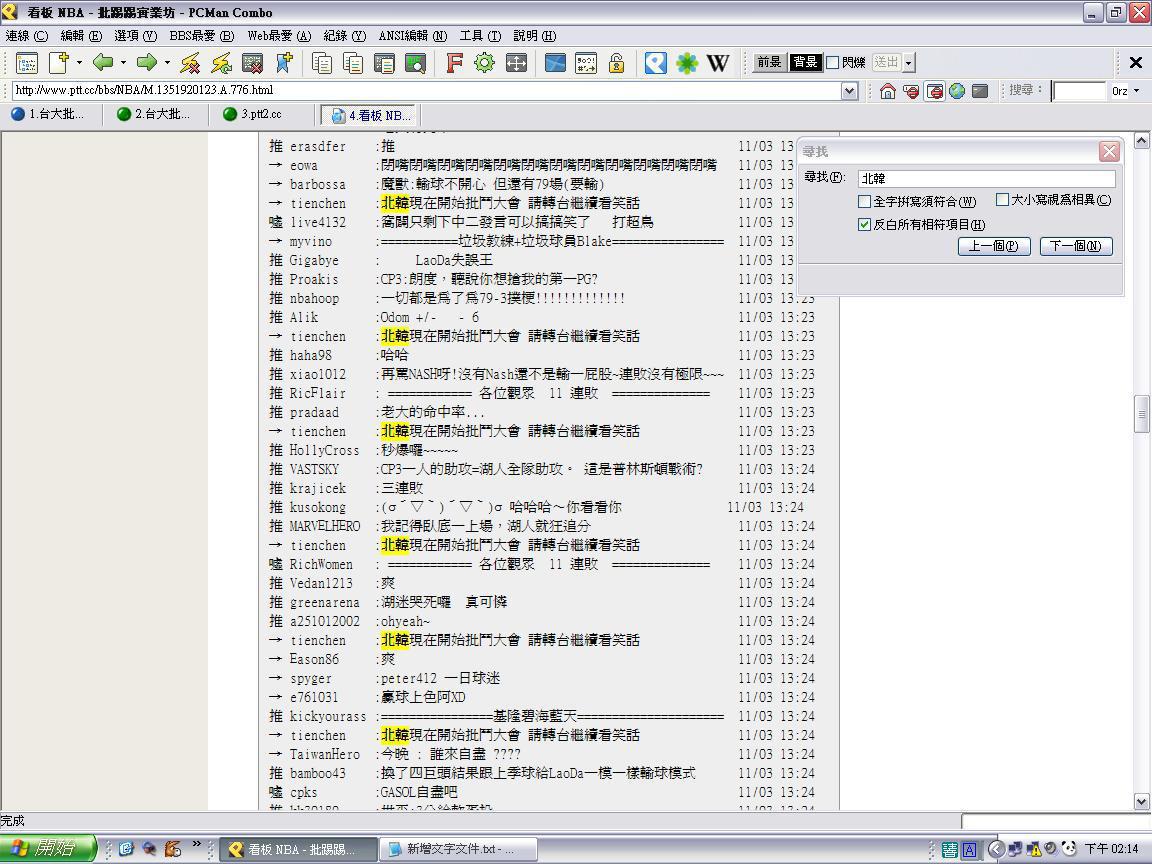Open the Windows 開始 Start button
The height and width of the screenshot is (864, 1152).
[48, 849]
